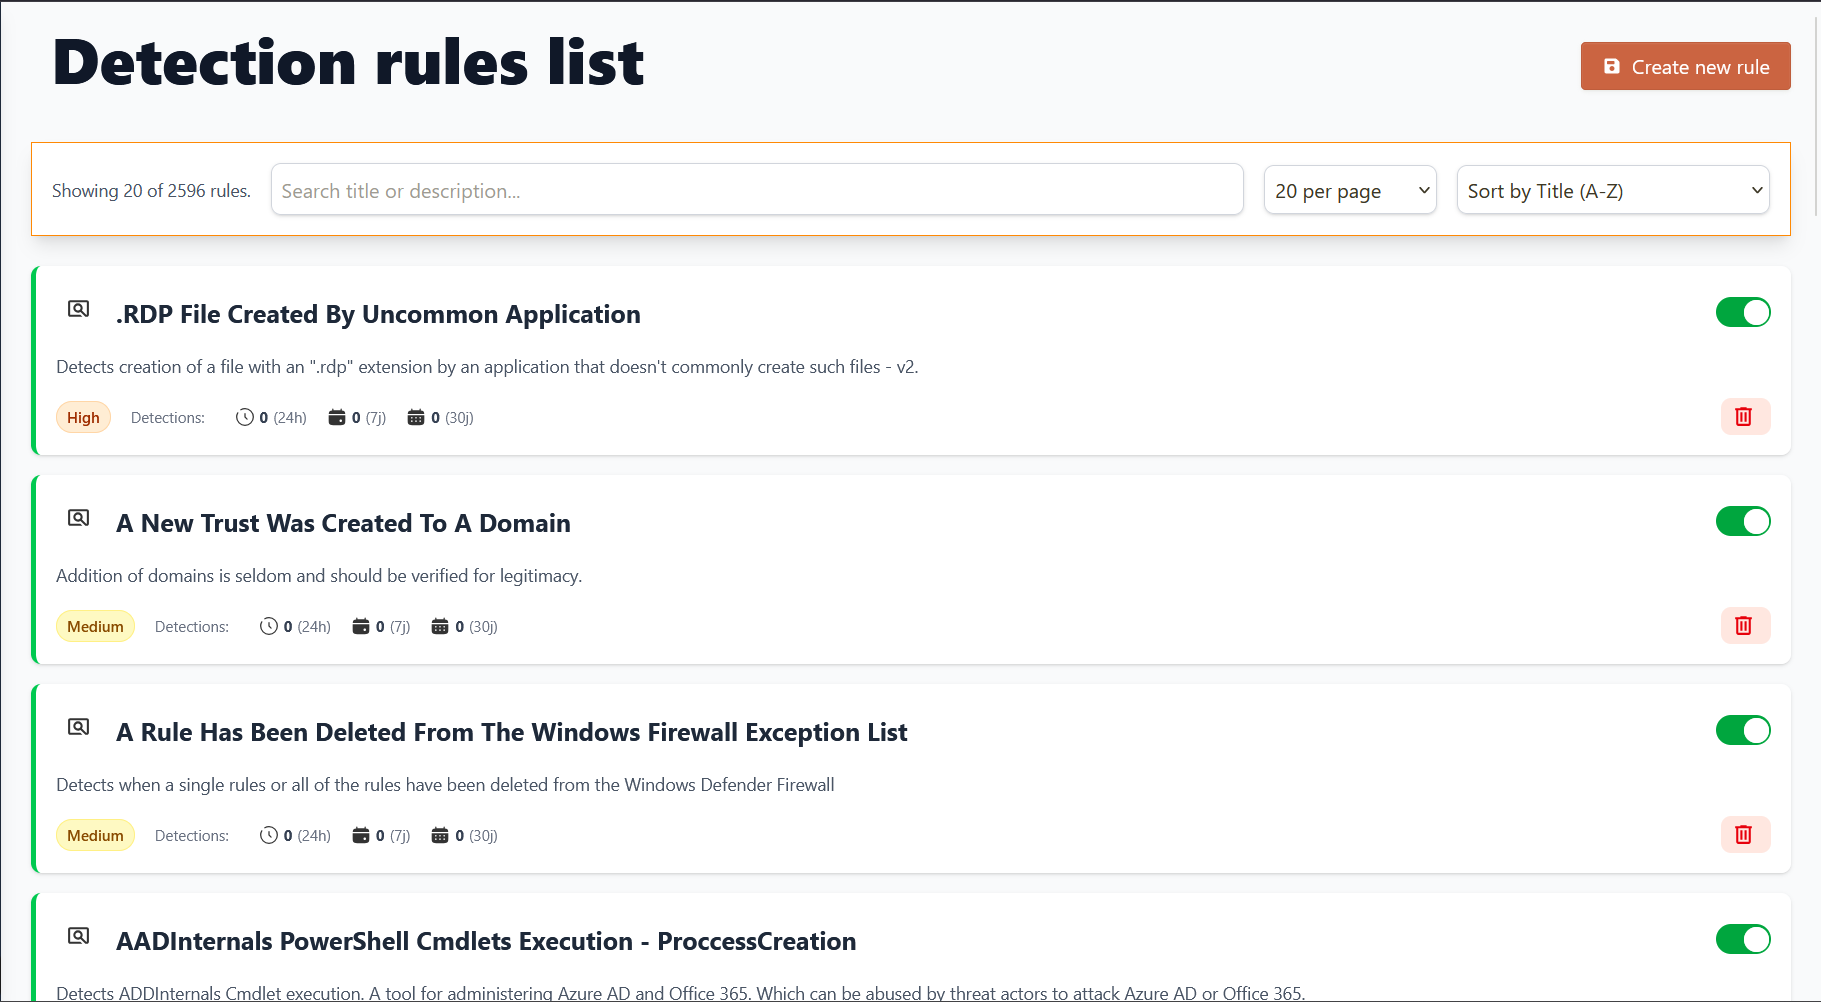Toggle the AADInternals PowerShell Cmdlets rule
The width and height of the screenshot is (1821, 1002).
tap(1743, 940)
